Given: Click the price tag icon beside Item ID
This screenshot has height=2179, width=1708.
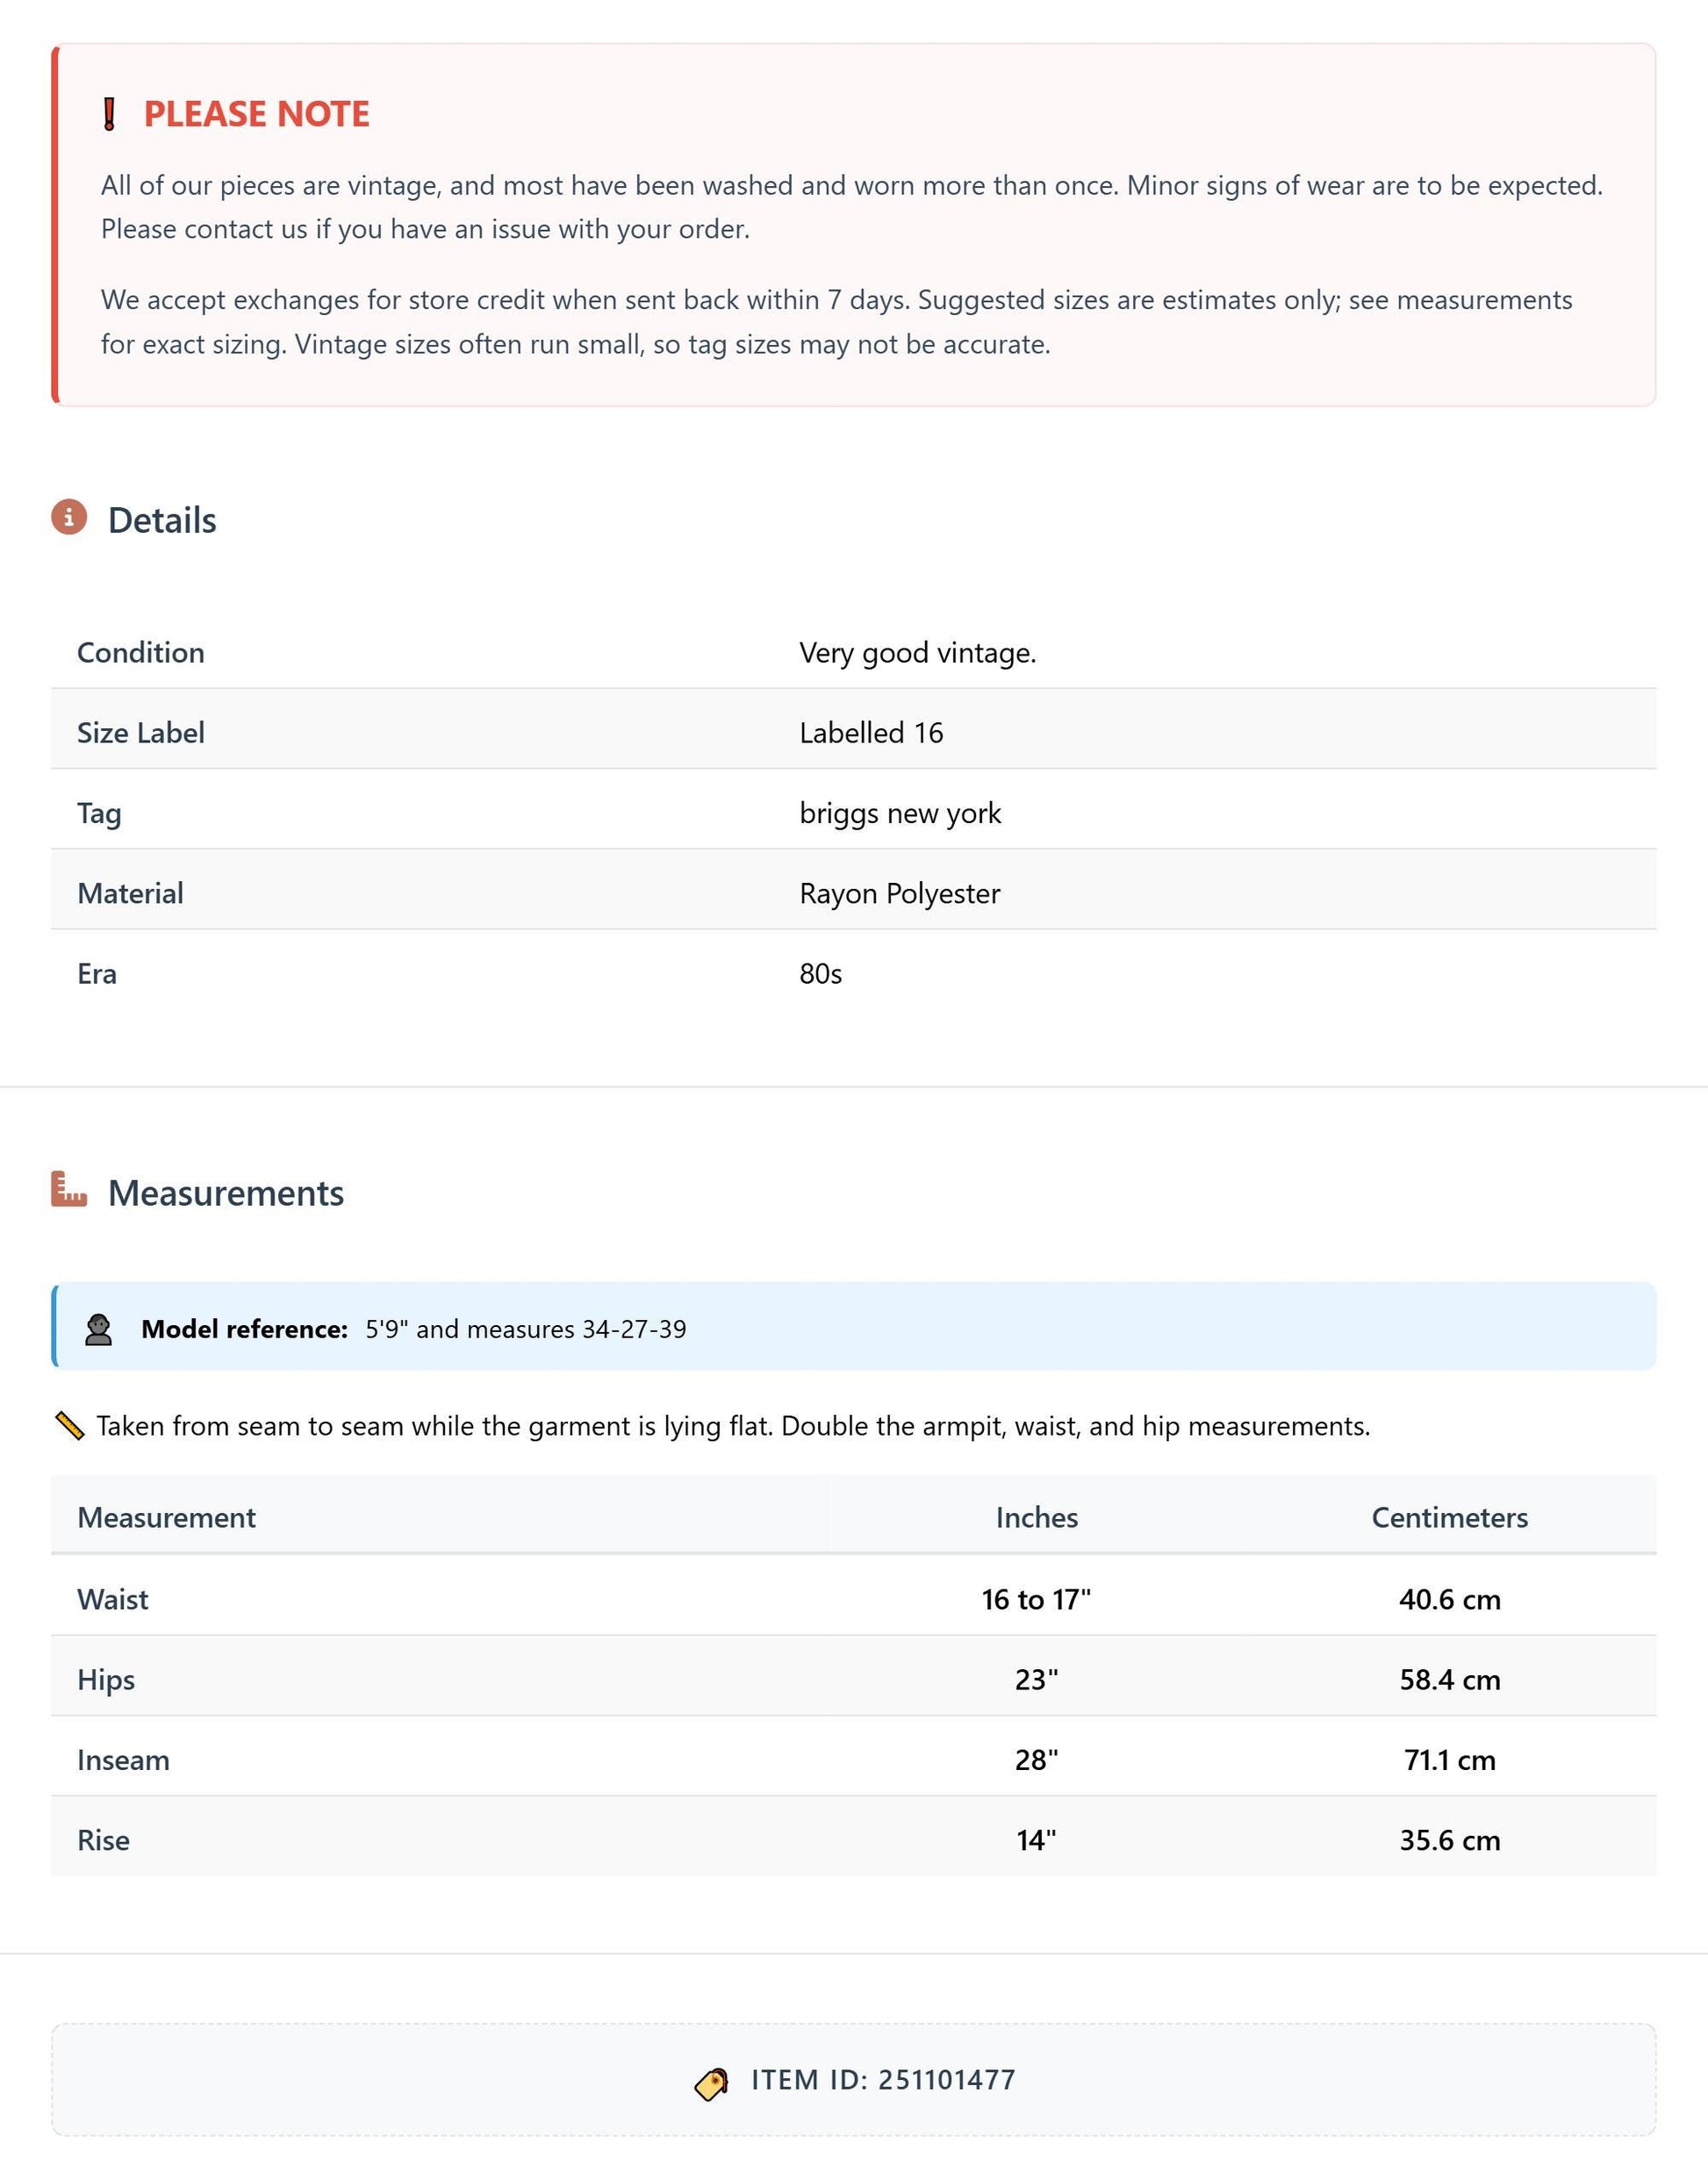Looking at the screenshot, I should [x=711, y=2085].
